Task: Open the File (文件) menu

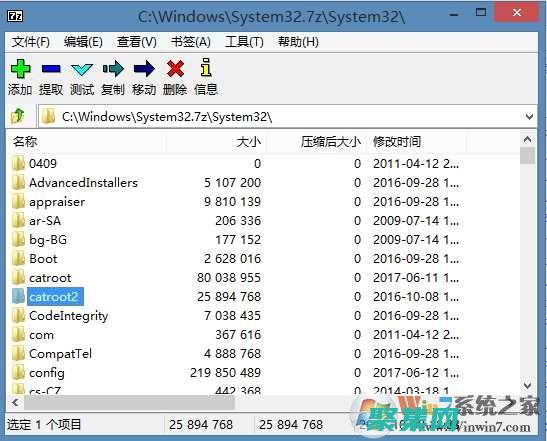Action: point(31,42)
